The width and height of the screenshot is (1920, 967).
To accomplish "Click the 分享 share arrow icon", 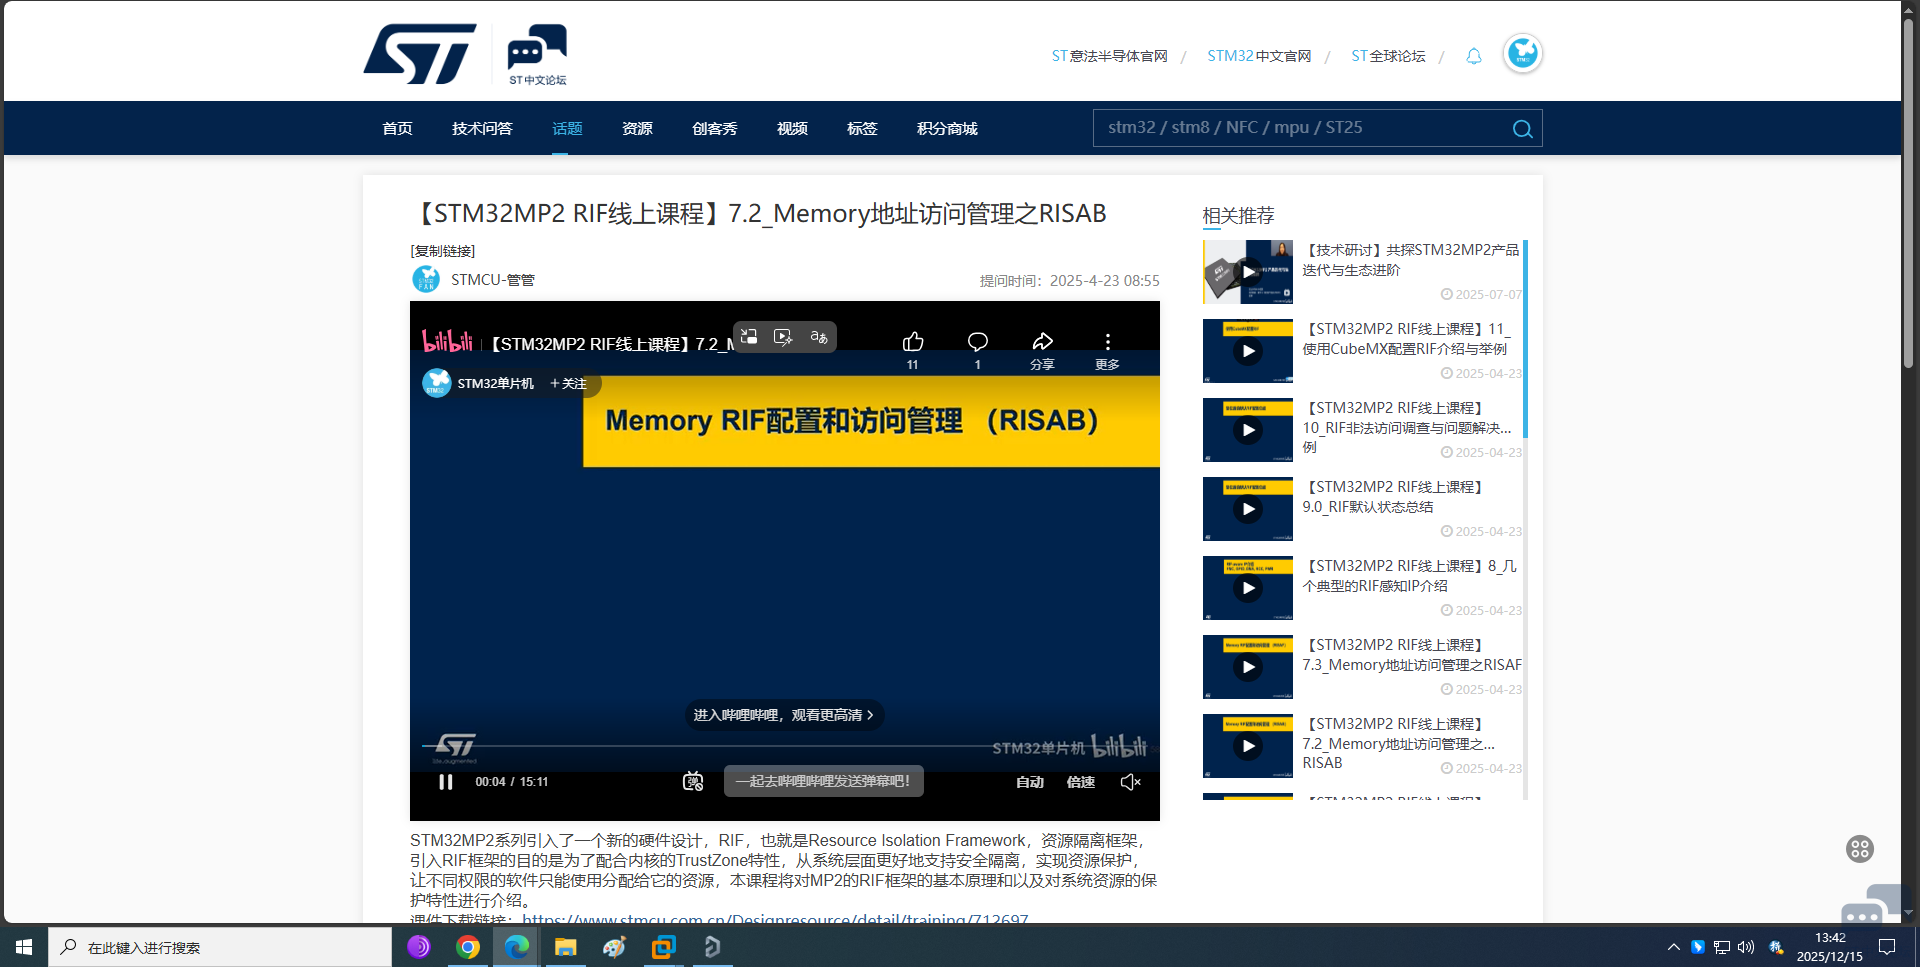I will click(1043, 342).
